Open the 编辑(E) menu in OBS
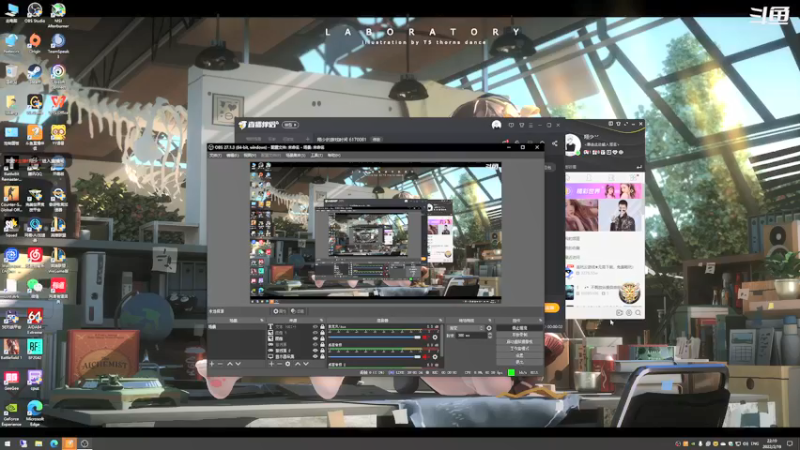800x450 pixels. (232, 155)
